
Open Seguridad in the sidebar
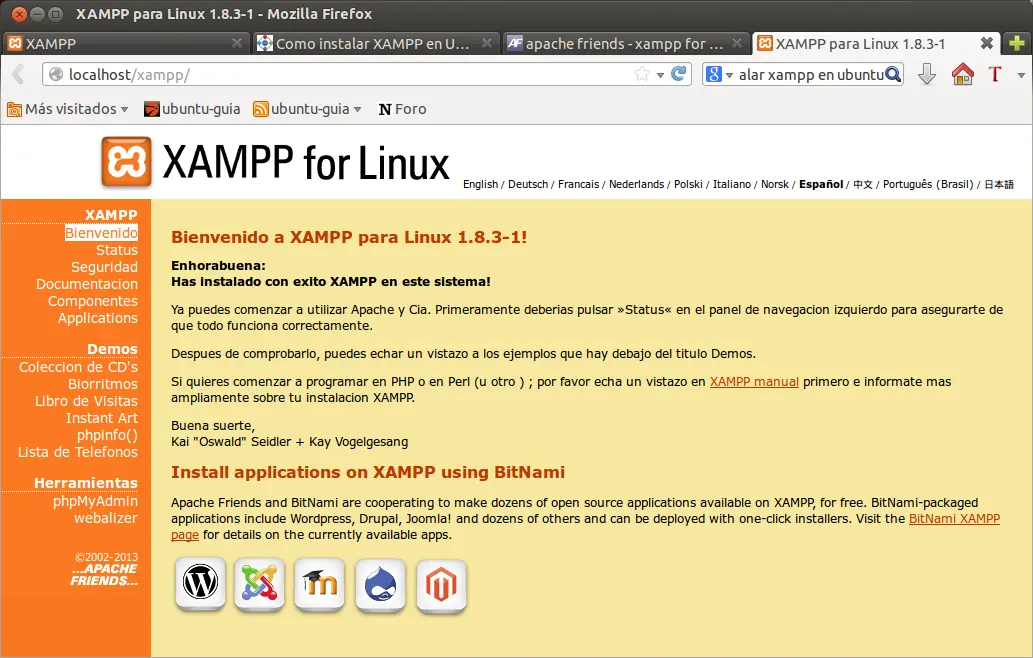[105, 267]
